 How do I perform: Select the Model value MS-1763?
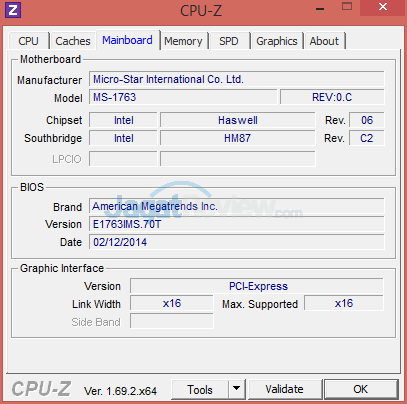pyautogui.click(x=183, y=97)
